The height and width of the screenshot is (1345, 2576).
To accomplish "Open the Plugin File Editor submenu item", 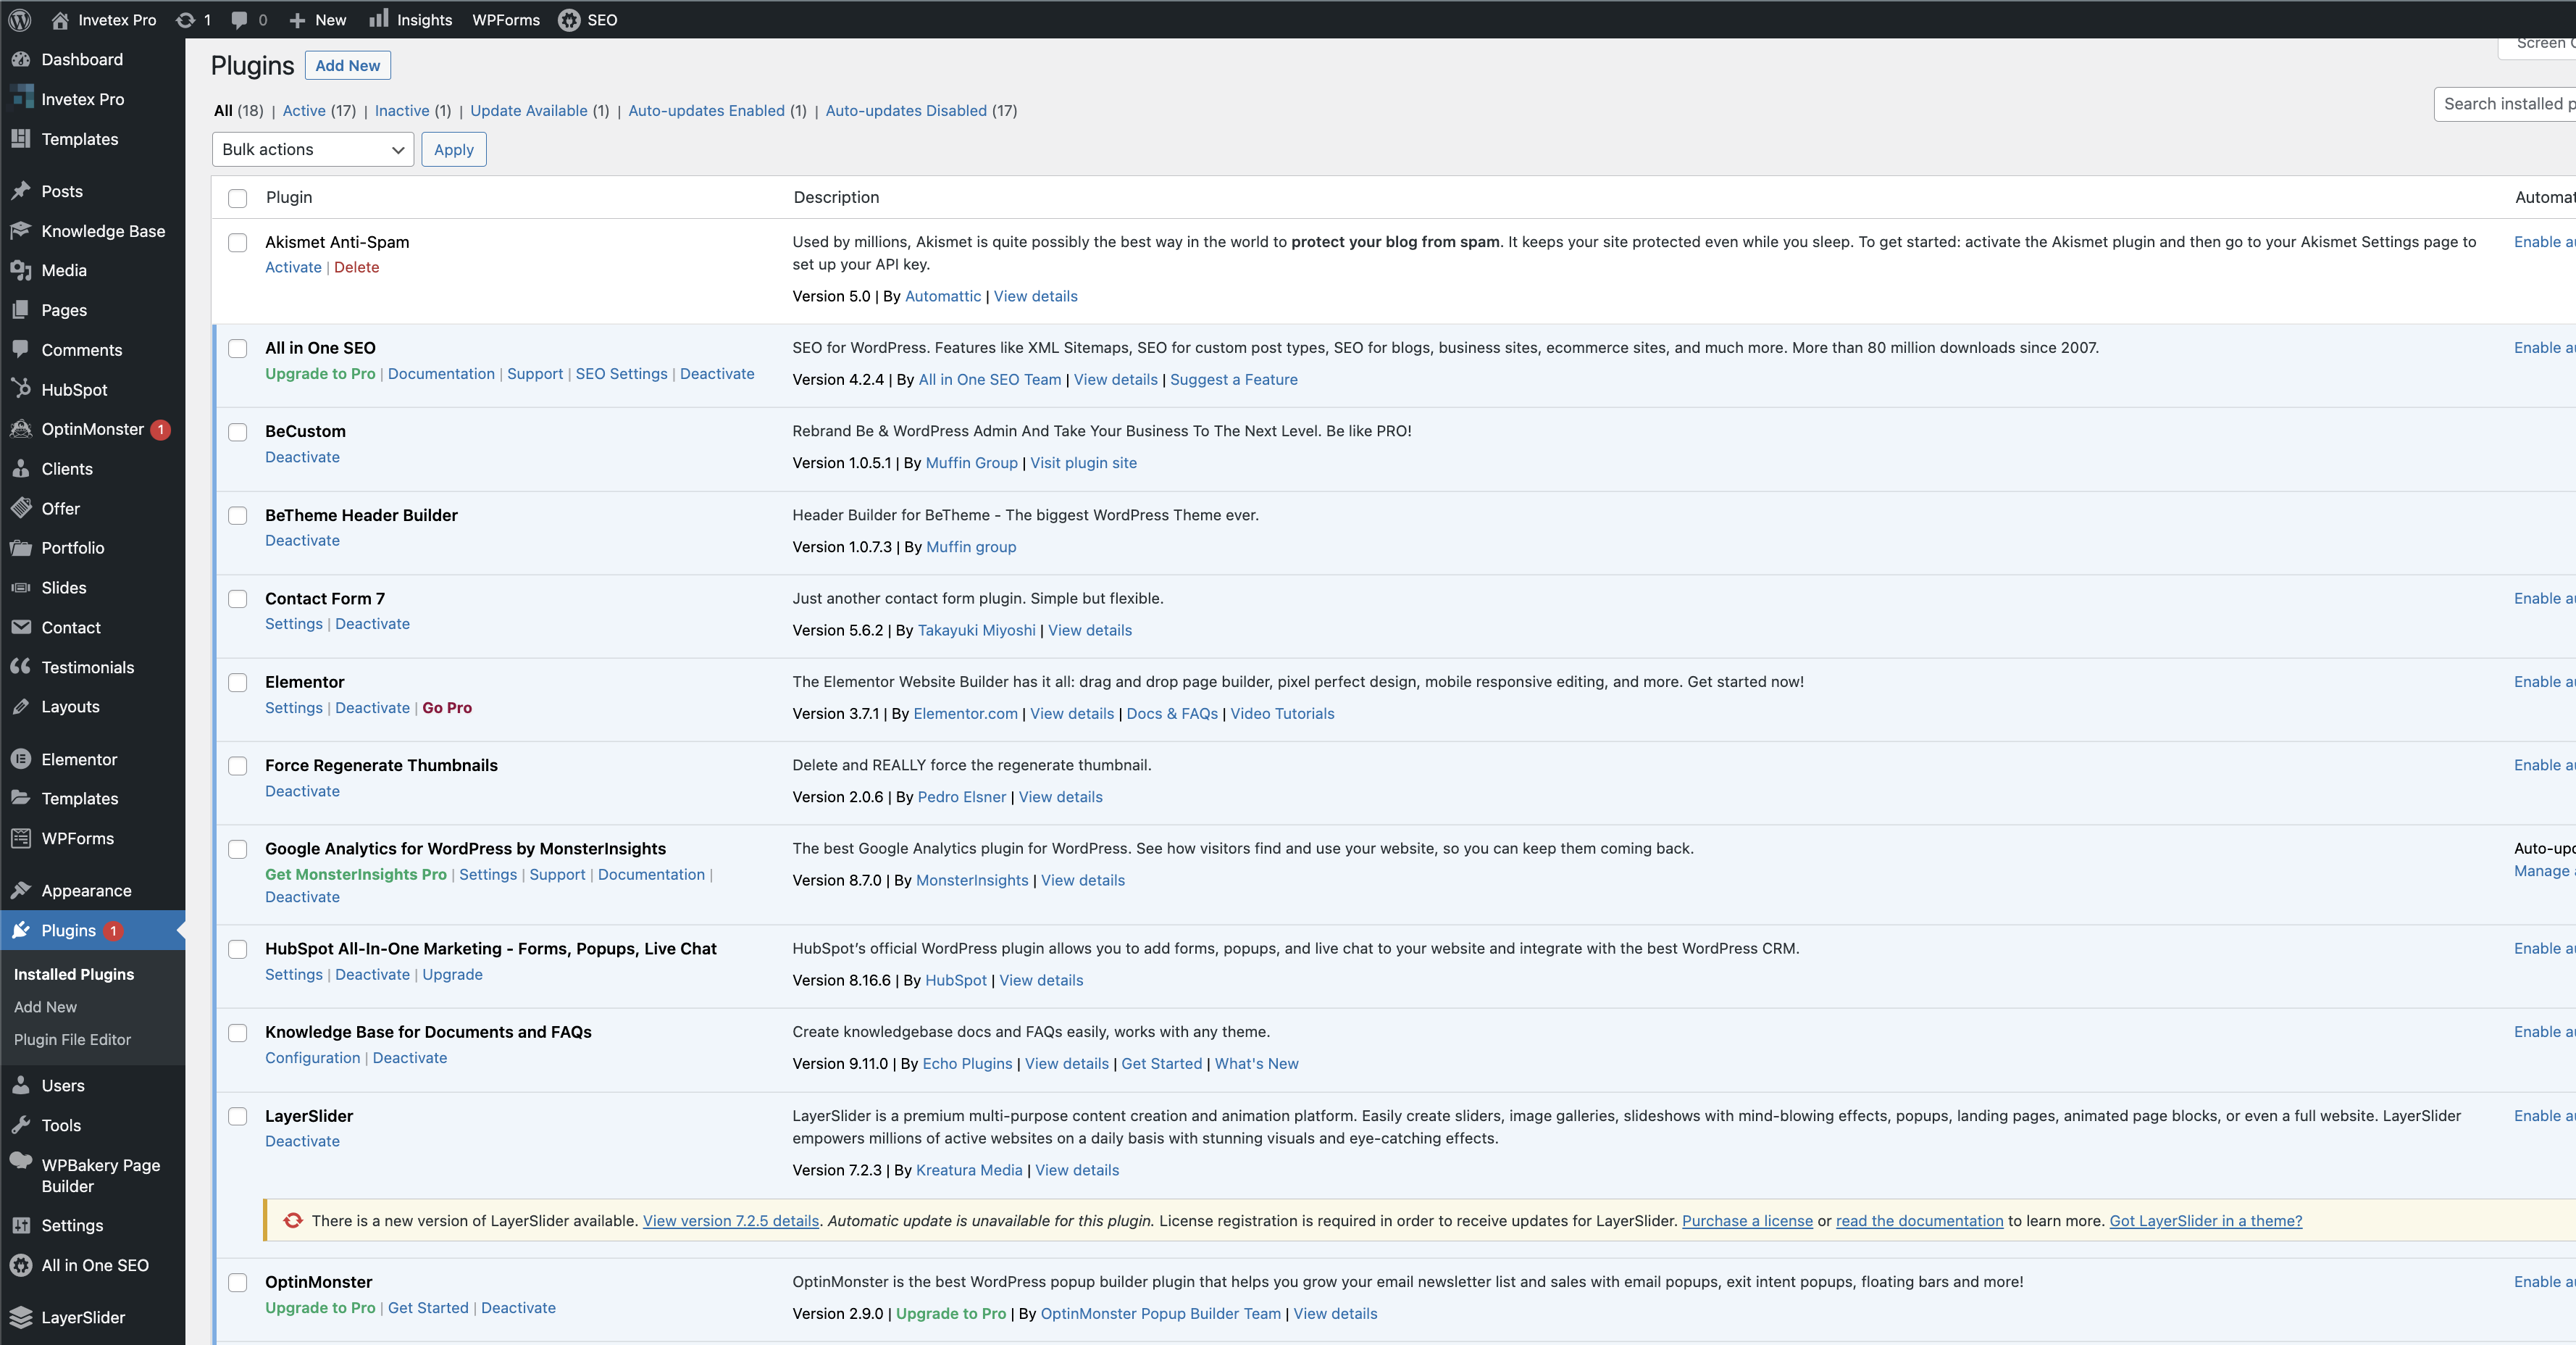I will pyautogui.click(x=72, y=1039).
